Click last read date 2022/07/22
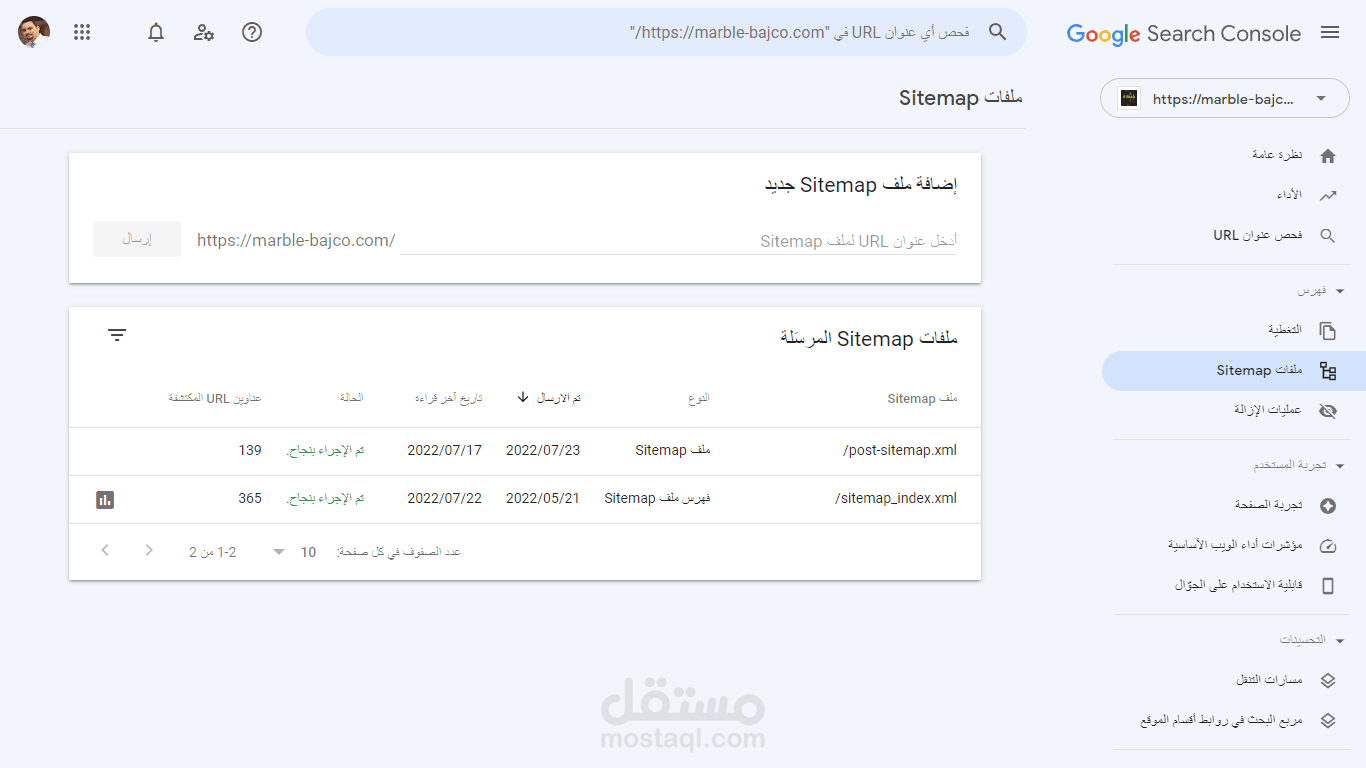1366x768 pixels. point(444,499)
